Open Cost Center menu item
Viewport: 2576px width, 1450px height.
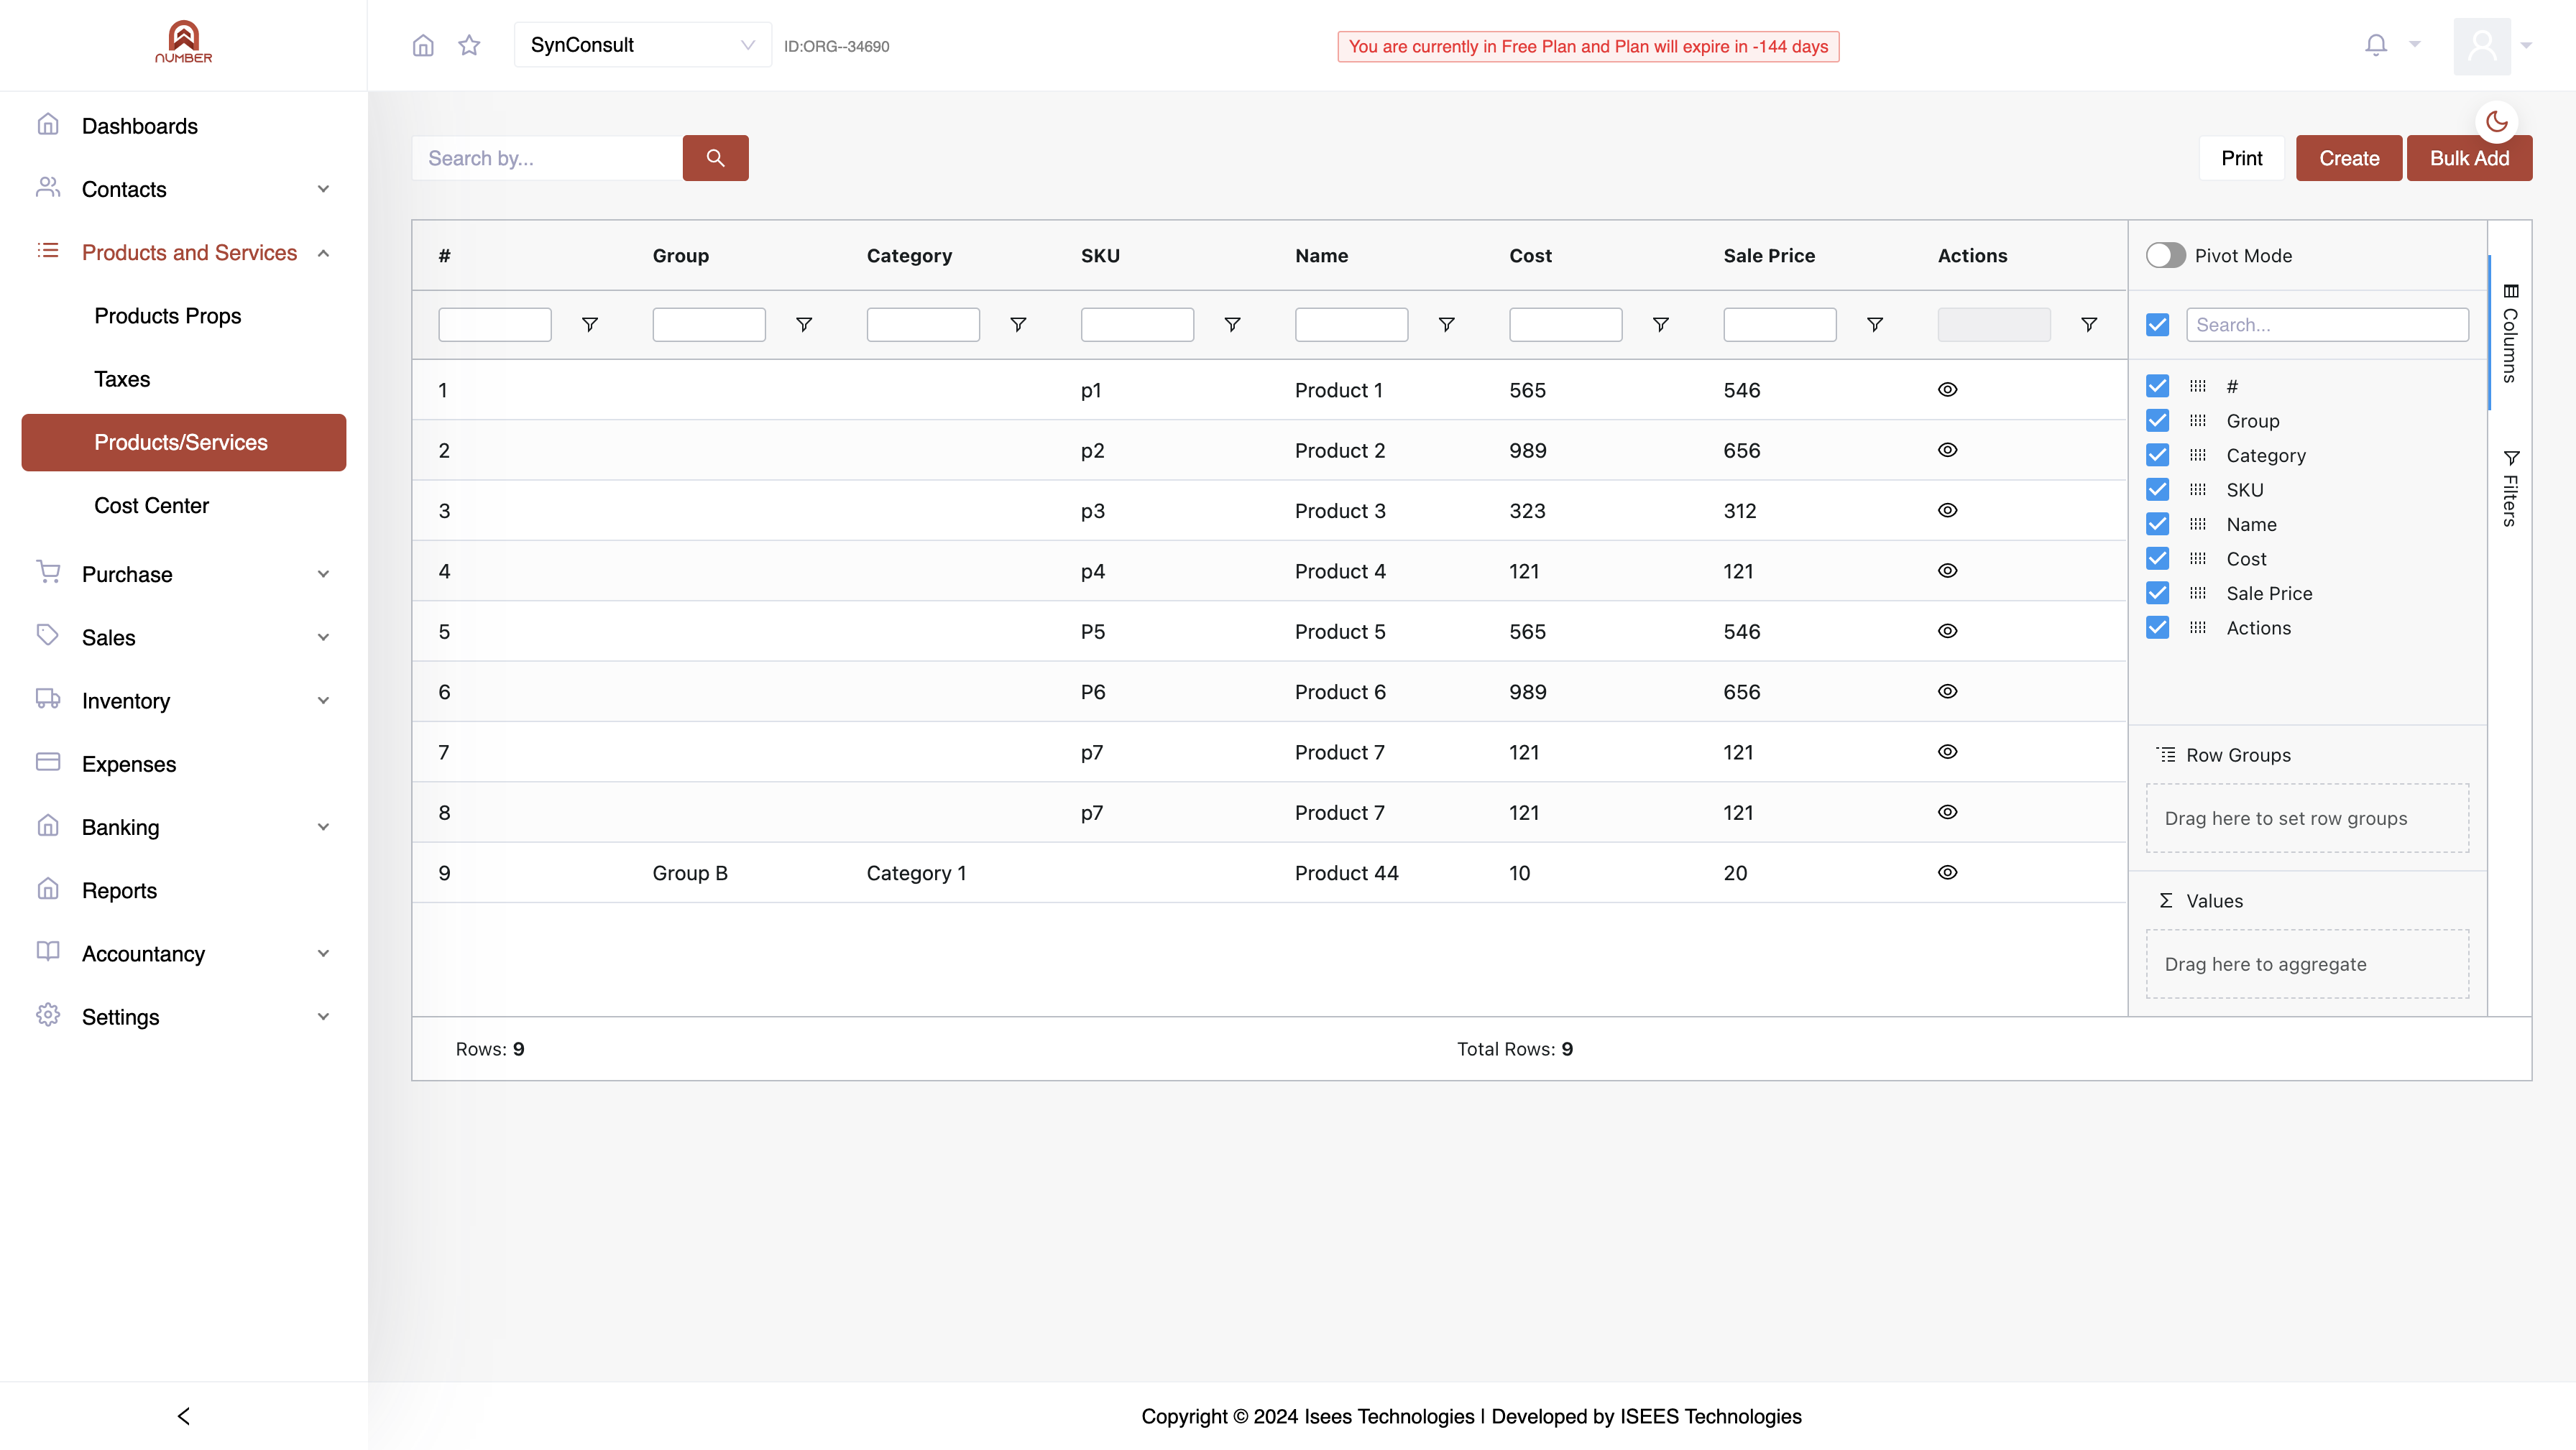152,506
